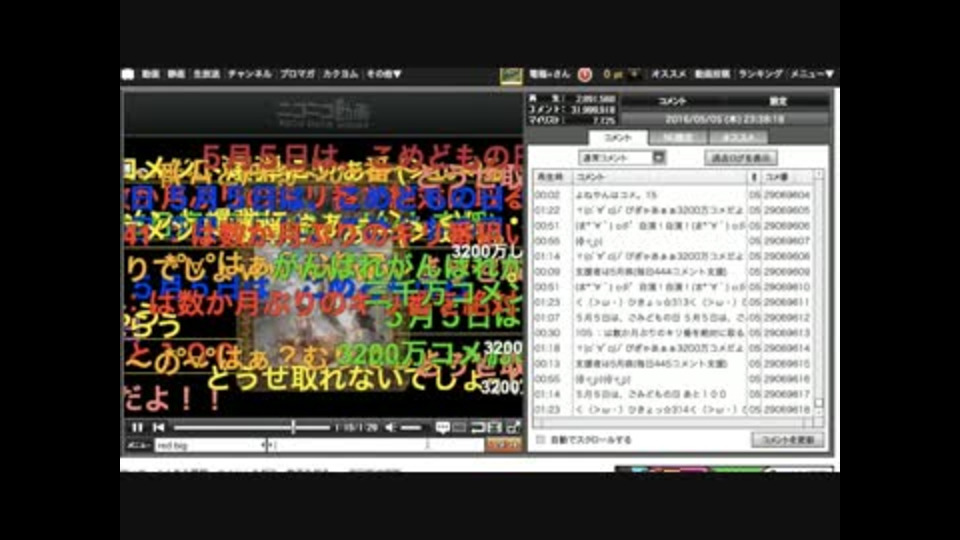This screenshot has width=960, height=540.
Task: Select comment row number 29069613
Action: (x=672, y=332)
